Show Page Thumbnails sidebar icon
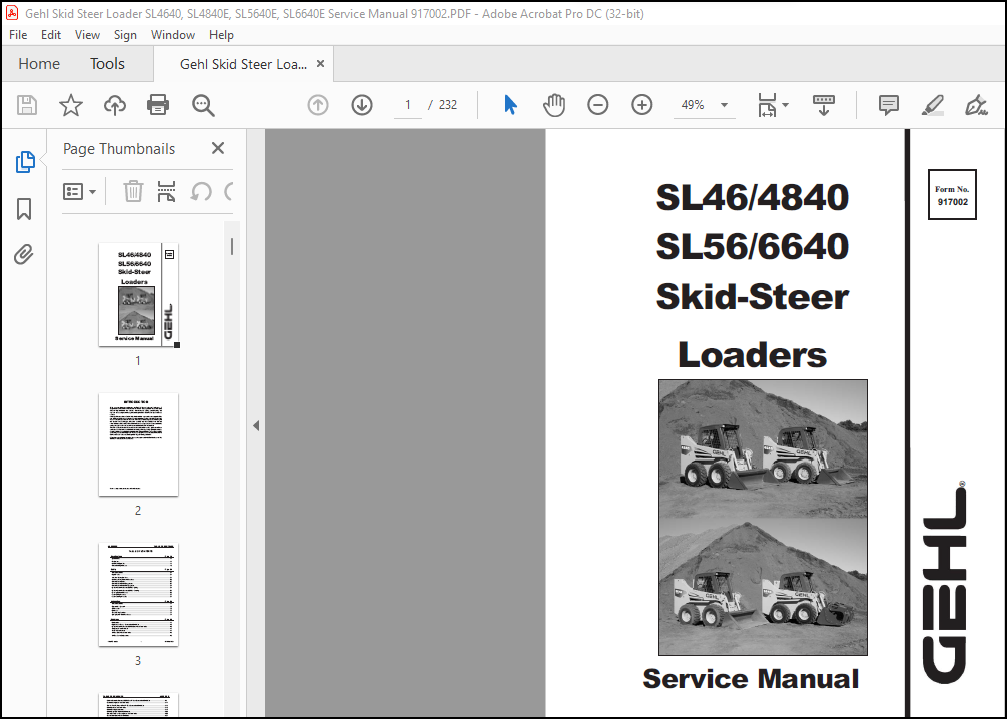This screenshot has width=1007, height=719. point(24,162)
